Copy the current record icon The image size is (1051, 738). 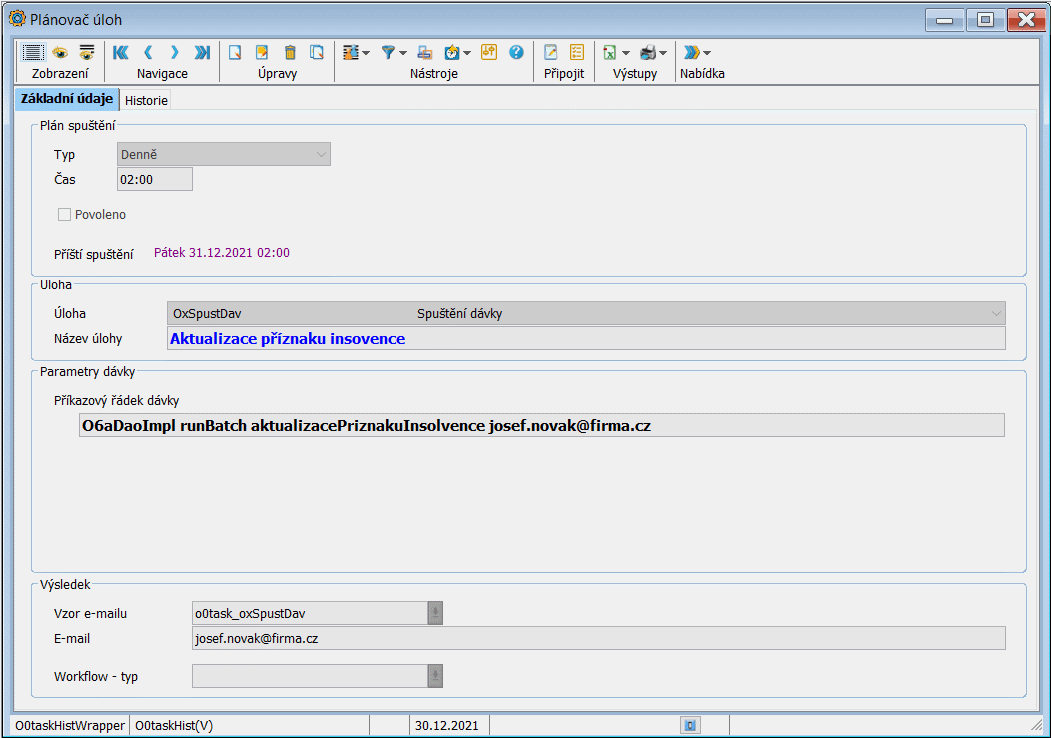(317, 53)
